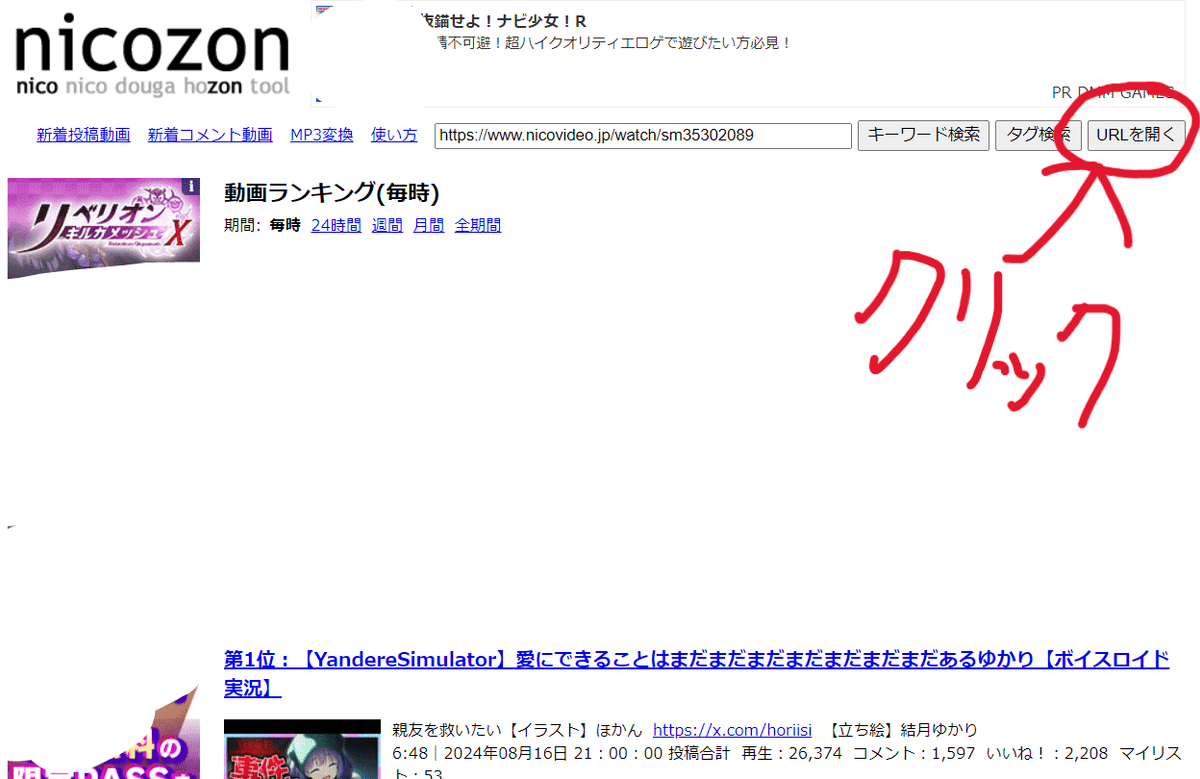Switch ranking period to 週間

387,225
